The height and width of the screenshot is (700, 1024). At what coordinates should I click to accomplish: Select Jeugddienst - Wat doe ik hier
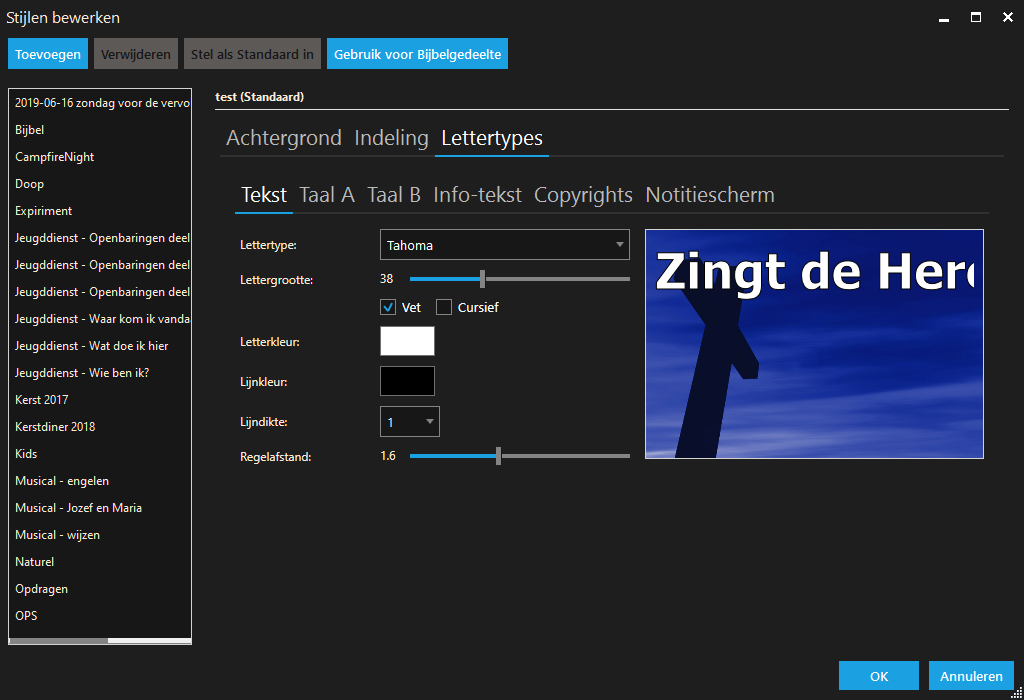click(x=100, y=345)
